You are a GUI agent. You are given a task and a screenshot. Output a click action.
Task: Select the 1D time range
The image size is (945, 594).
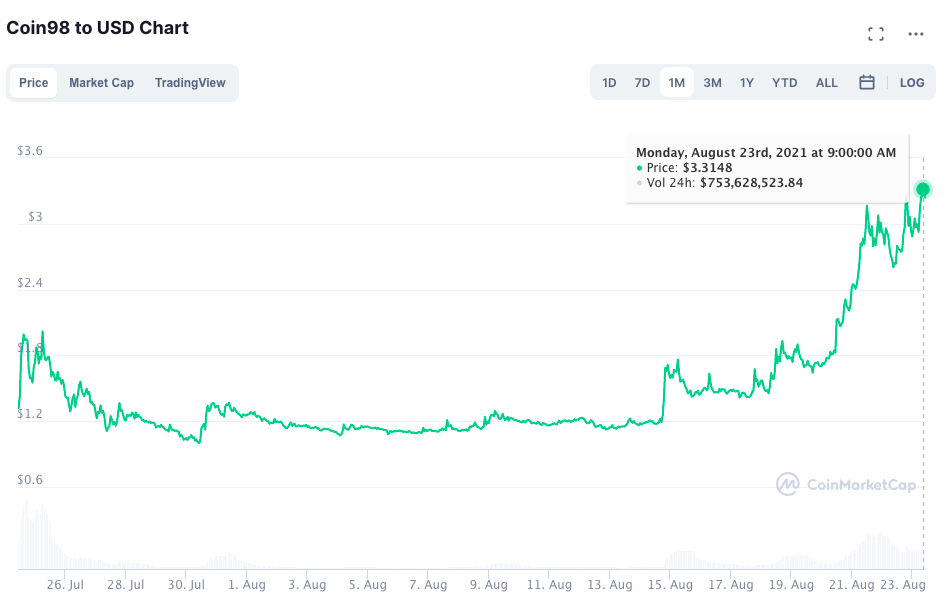(609, 83)
